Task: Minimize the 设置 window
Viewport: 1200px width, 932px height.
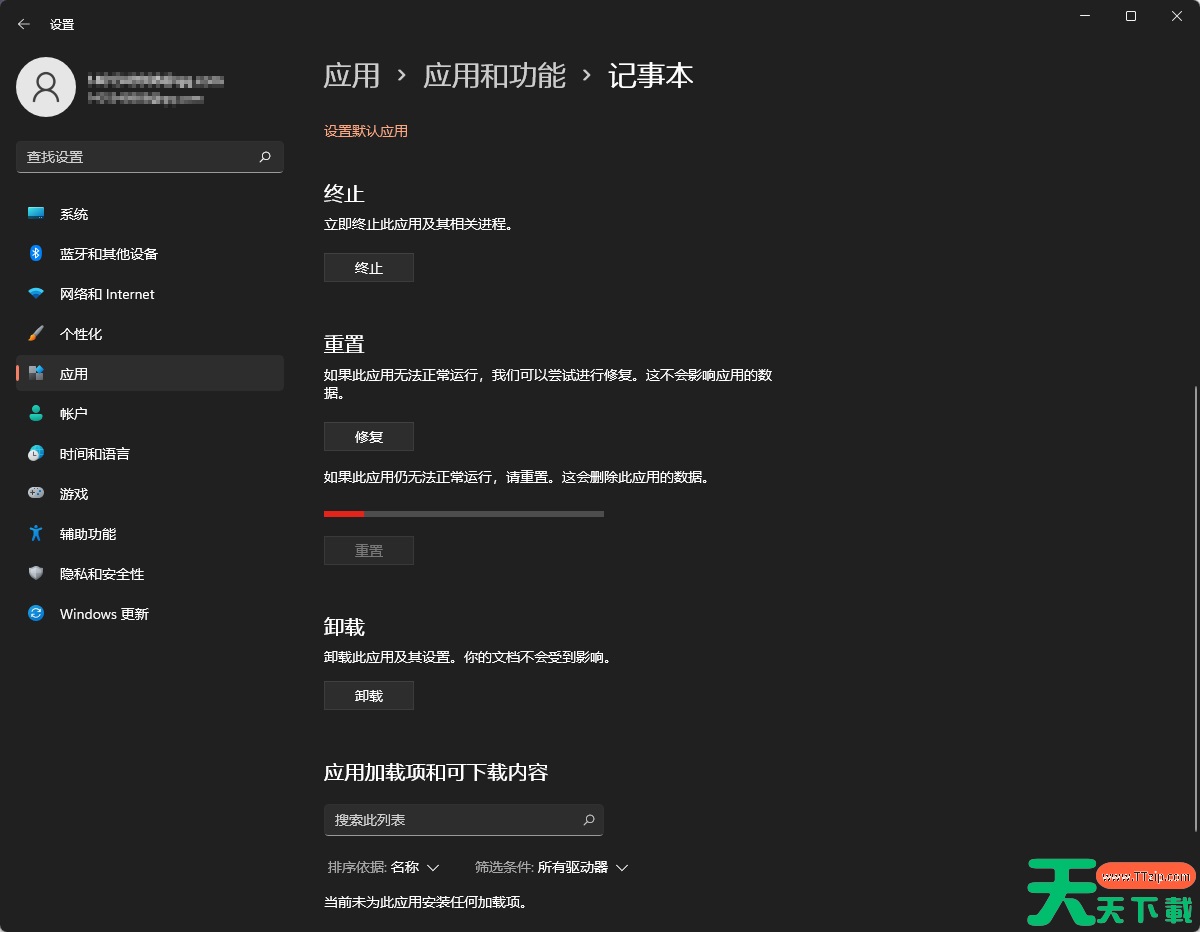Action: tap(1085, 16)
